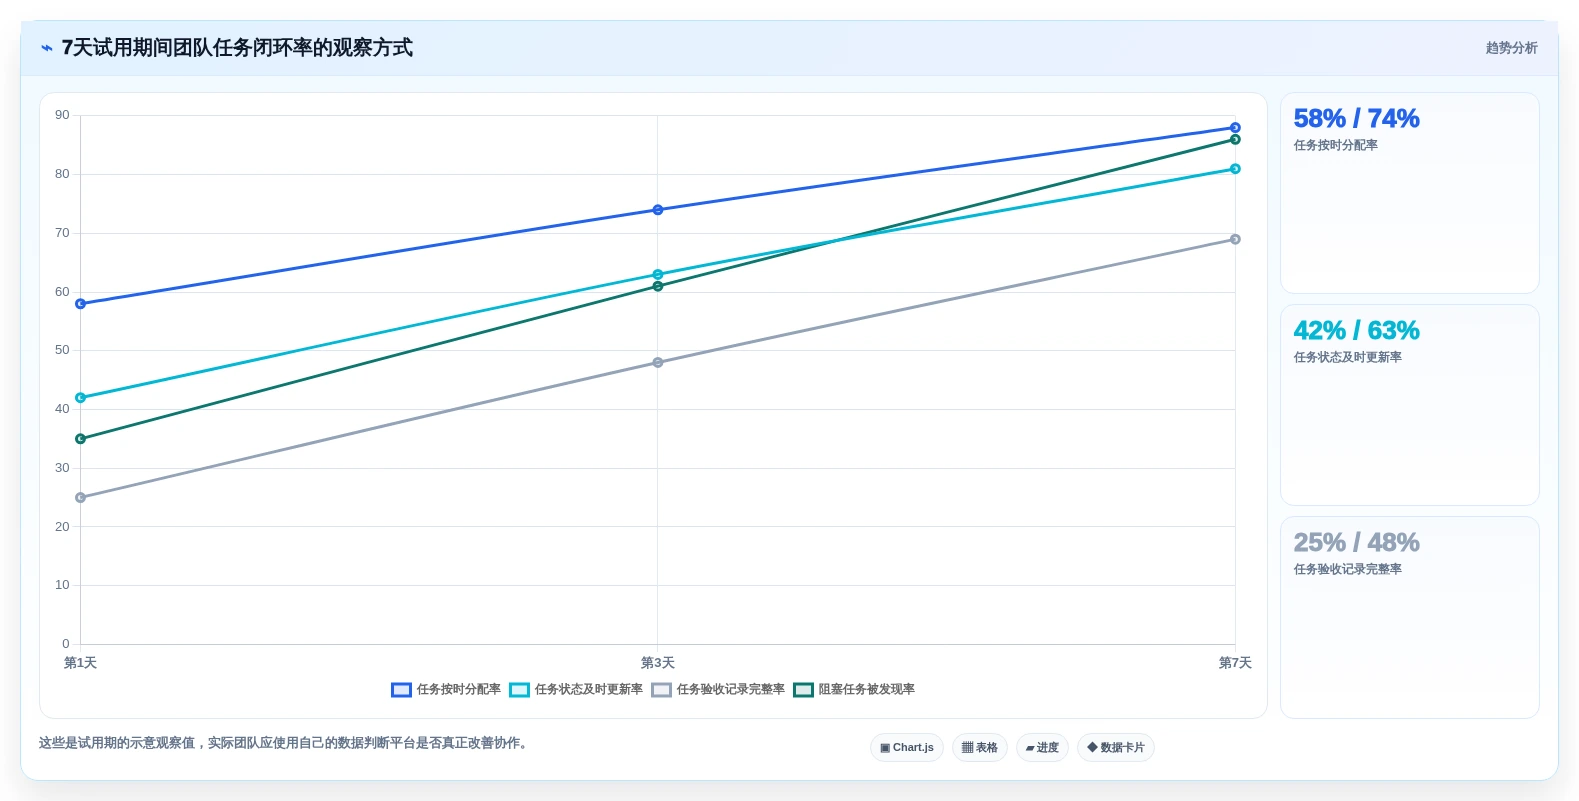The image size is (1579, 801).
Task: Click the 58% / 74% stat card
Action: coord(1410,193)
